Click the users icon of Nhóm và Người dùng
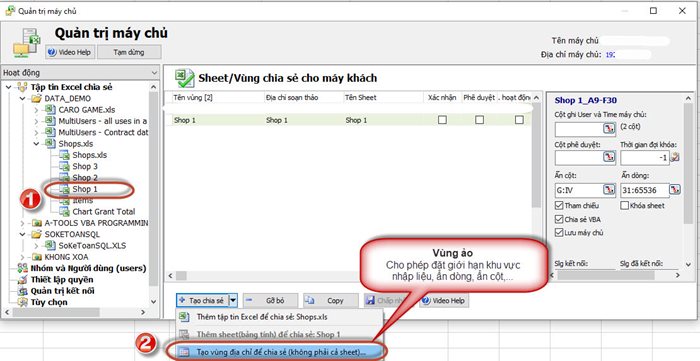The height and width of the screenshot is (361, 700). (22, 268)
